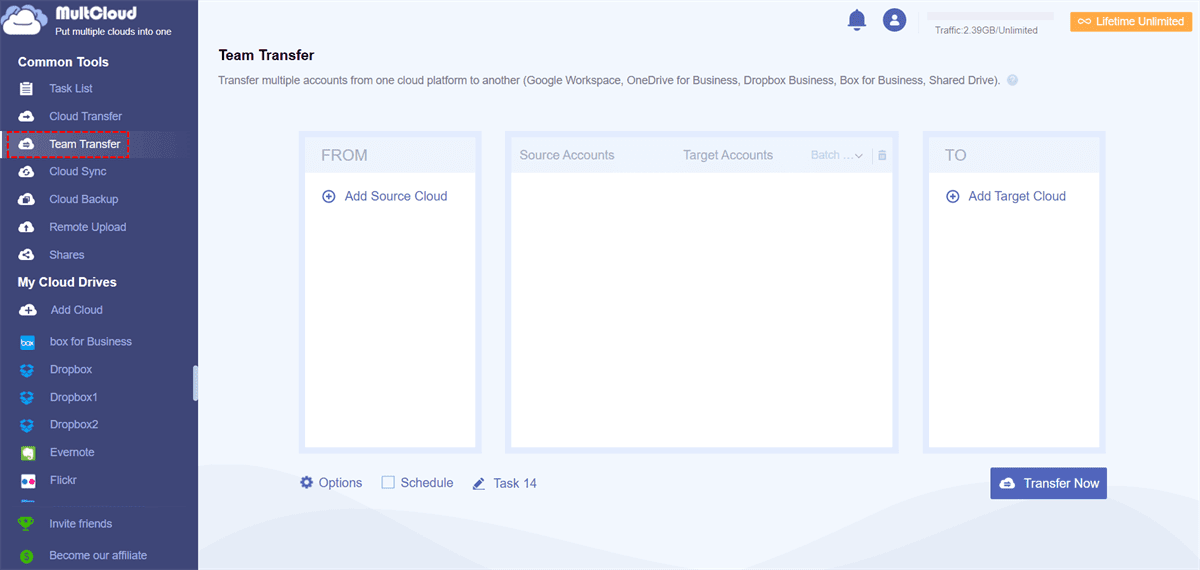Open the Cloud Sync tool
The height and width of the screenshot is (570, 1200).
[77, 172]
